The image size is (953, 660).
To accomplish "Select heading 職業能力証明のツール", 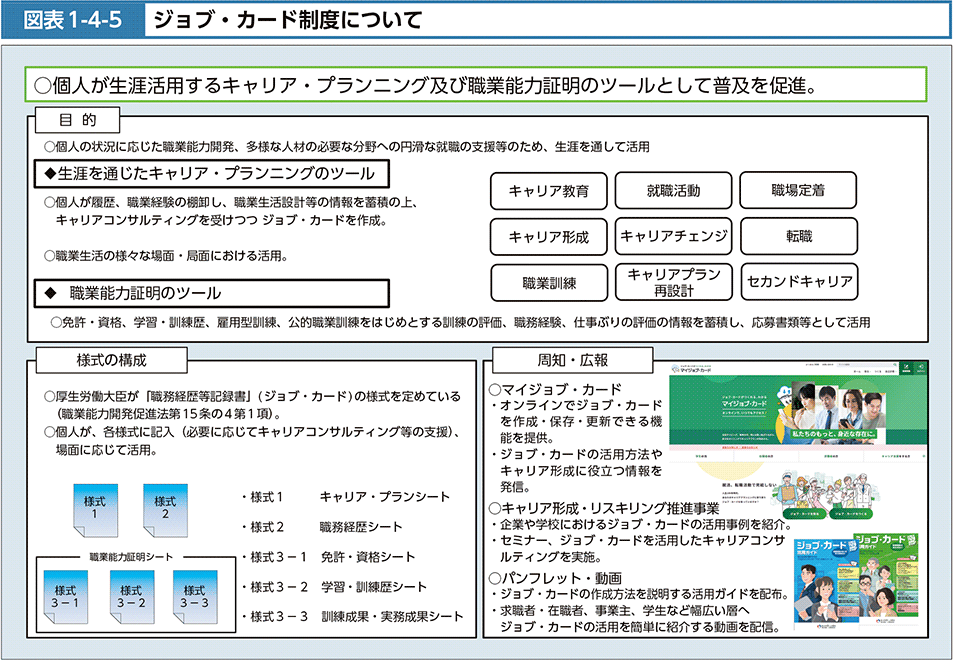I will (x=211, y=294).
